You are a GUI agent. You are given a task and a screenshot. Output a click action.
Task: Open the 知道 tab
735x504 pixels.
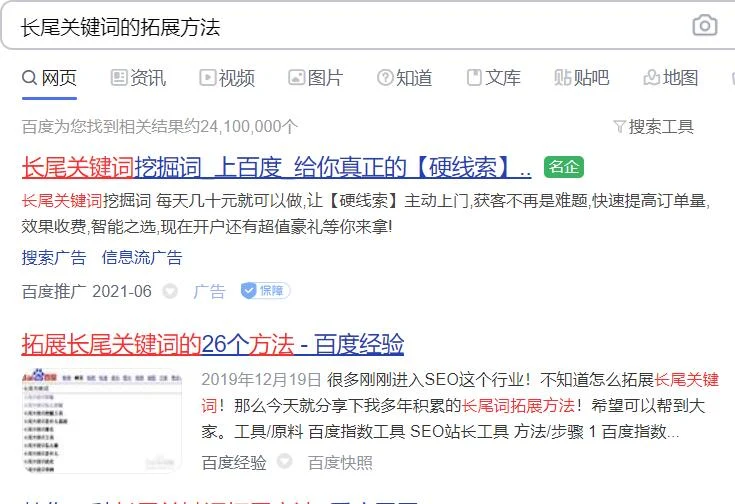point(405,78)
